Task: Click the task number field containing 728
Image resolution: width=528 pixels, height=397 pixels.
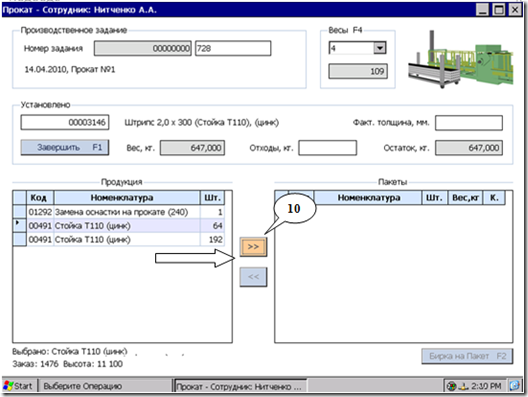Action: tap(233, 48)
